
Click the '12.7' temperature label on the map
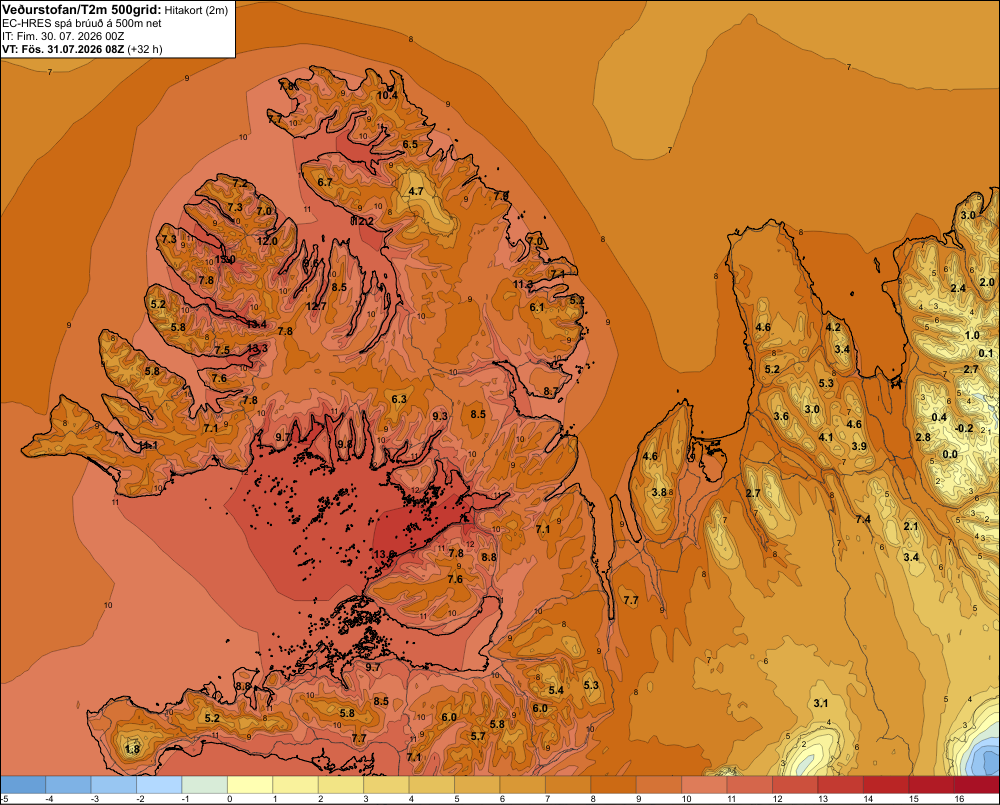pos(316,306)
